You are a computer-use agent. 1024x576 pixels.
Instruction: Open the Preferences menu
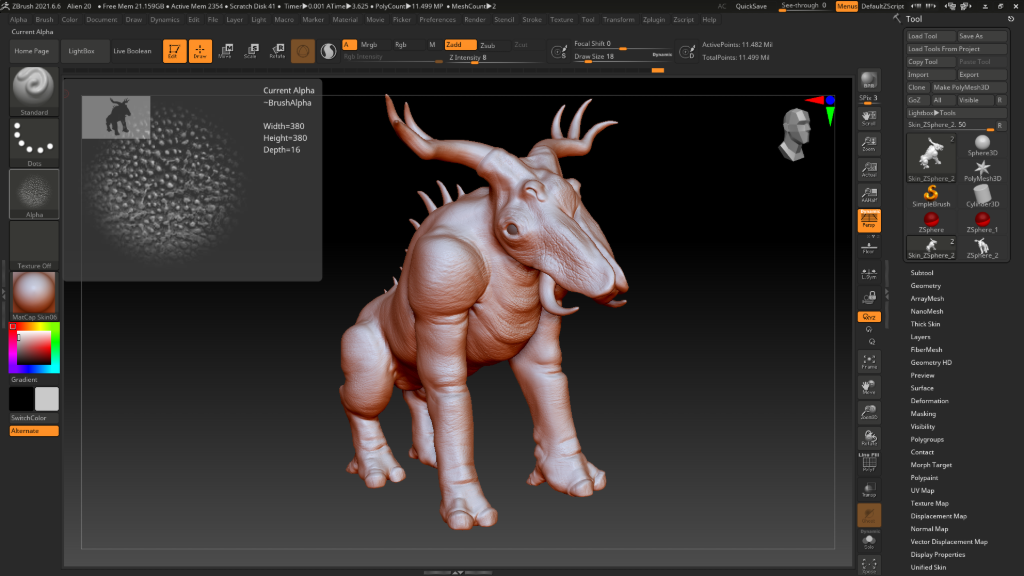tap(438, 20)
